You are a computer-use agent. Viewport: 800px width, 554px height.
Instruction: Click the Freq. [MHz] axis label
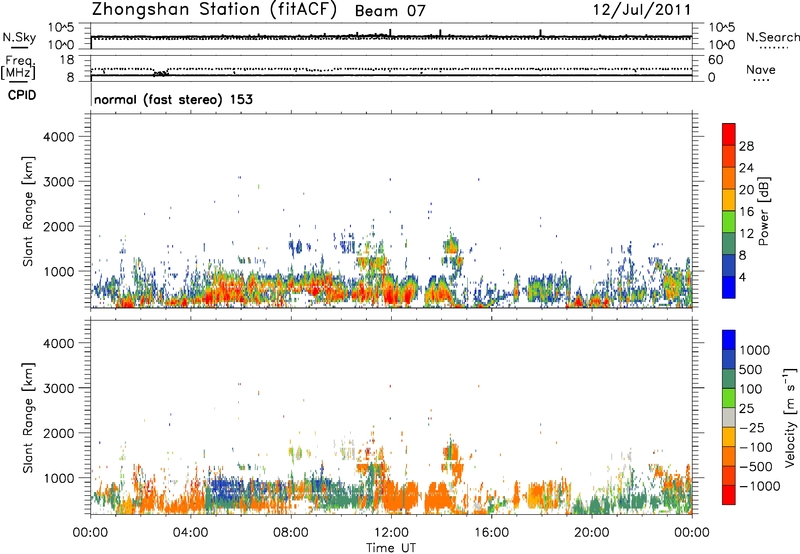point(18,67)
